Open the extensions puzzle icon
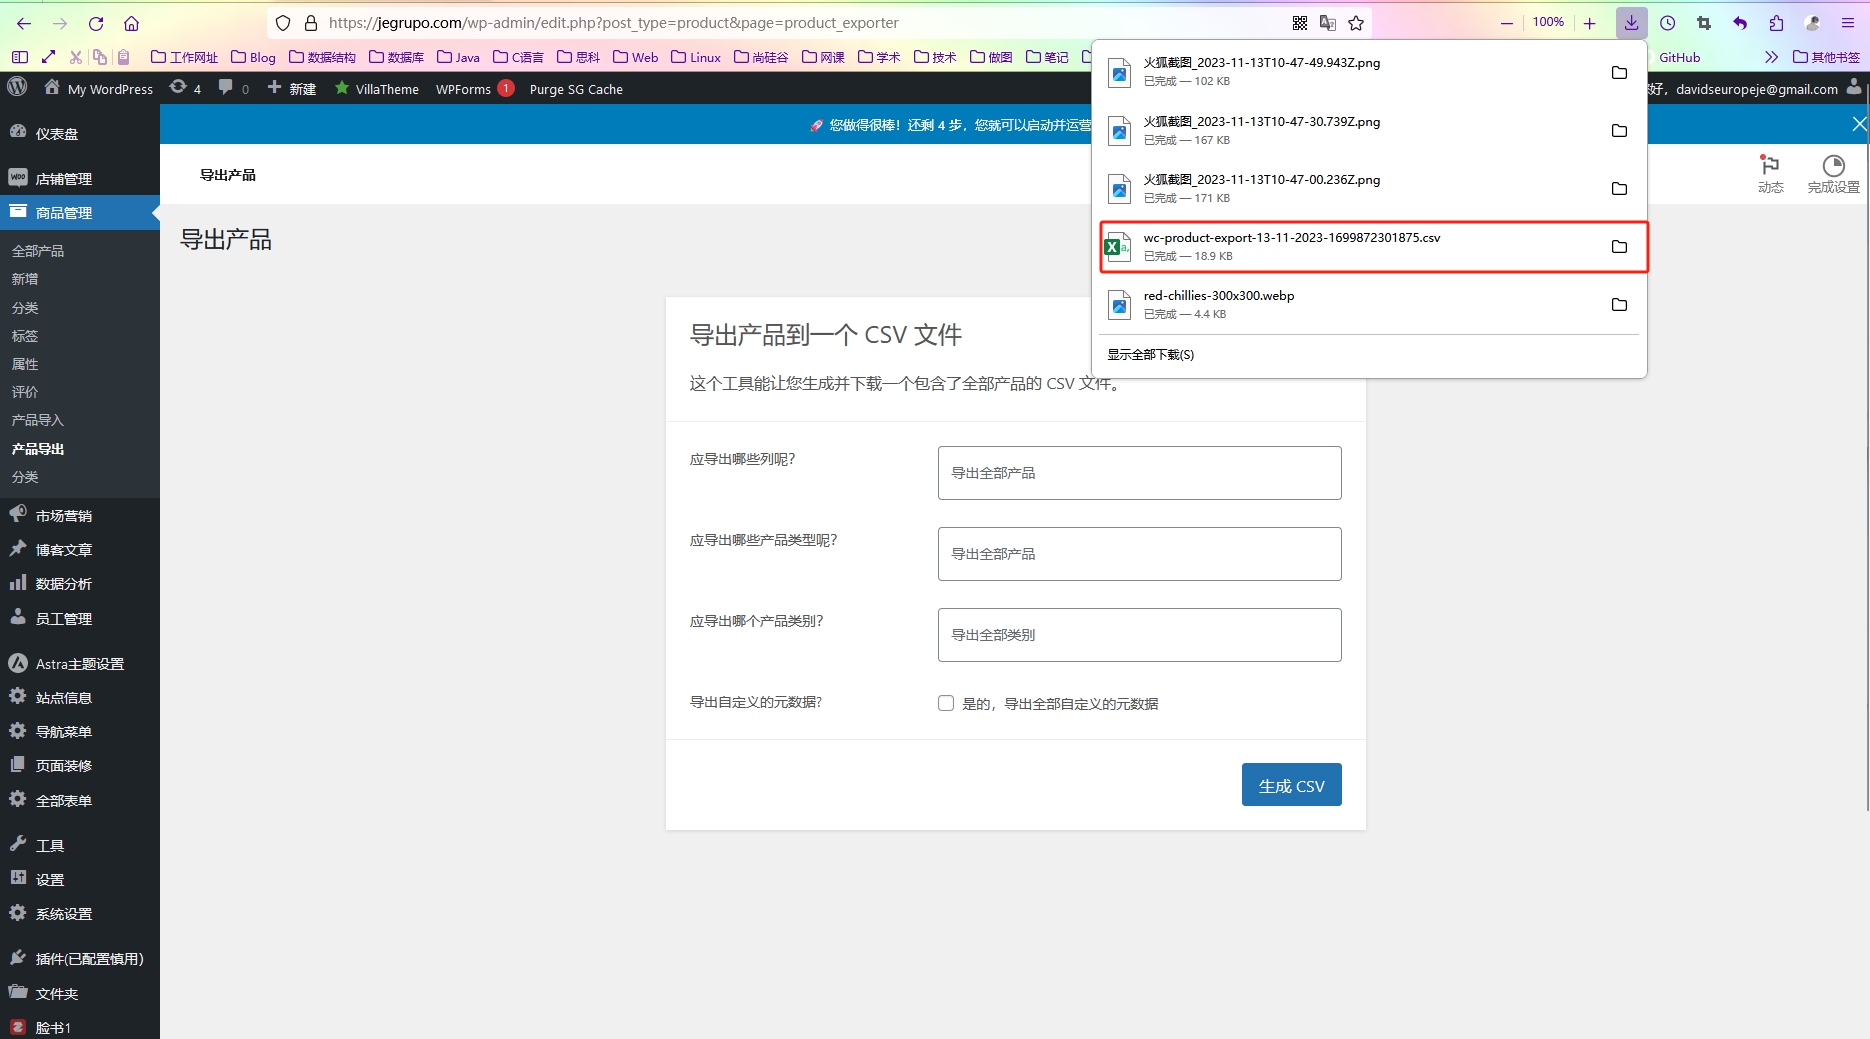Screen dimensions: 1870x1039 click(x=1776, y=23)
